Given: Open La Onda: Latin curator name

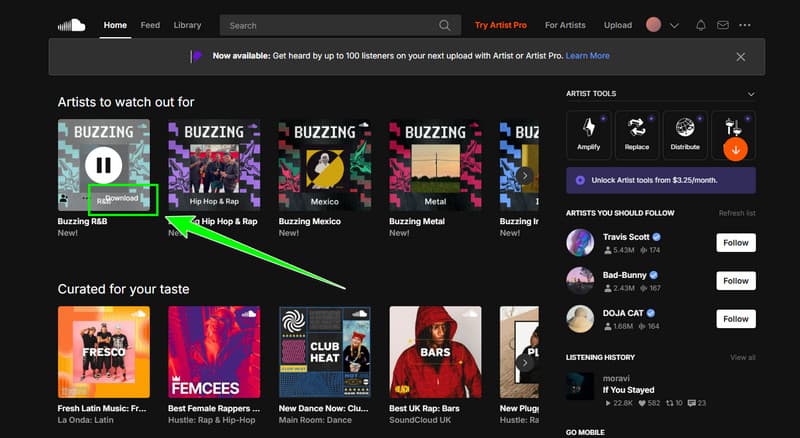Looking at the screenshot, I should point(86,420).
